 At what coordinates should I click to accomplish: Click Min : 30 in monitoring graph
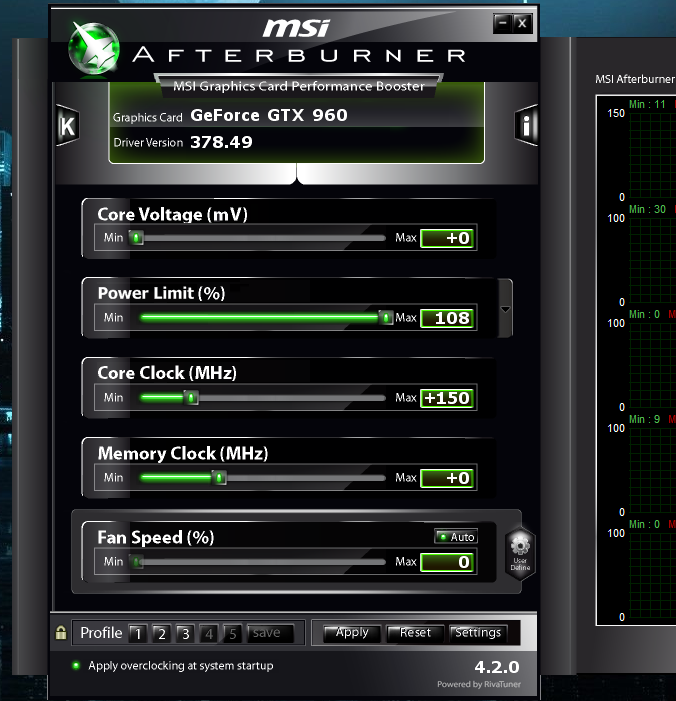pyautogui.click(x=647, y=209)
